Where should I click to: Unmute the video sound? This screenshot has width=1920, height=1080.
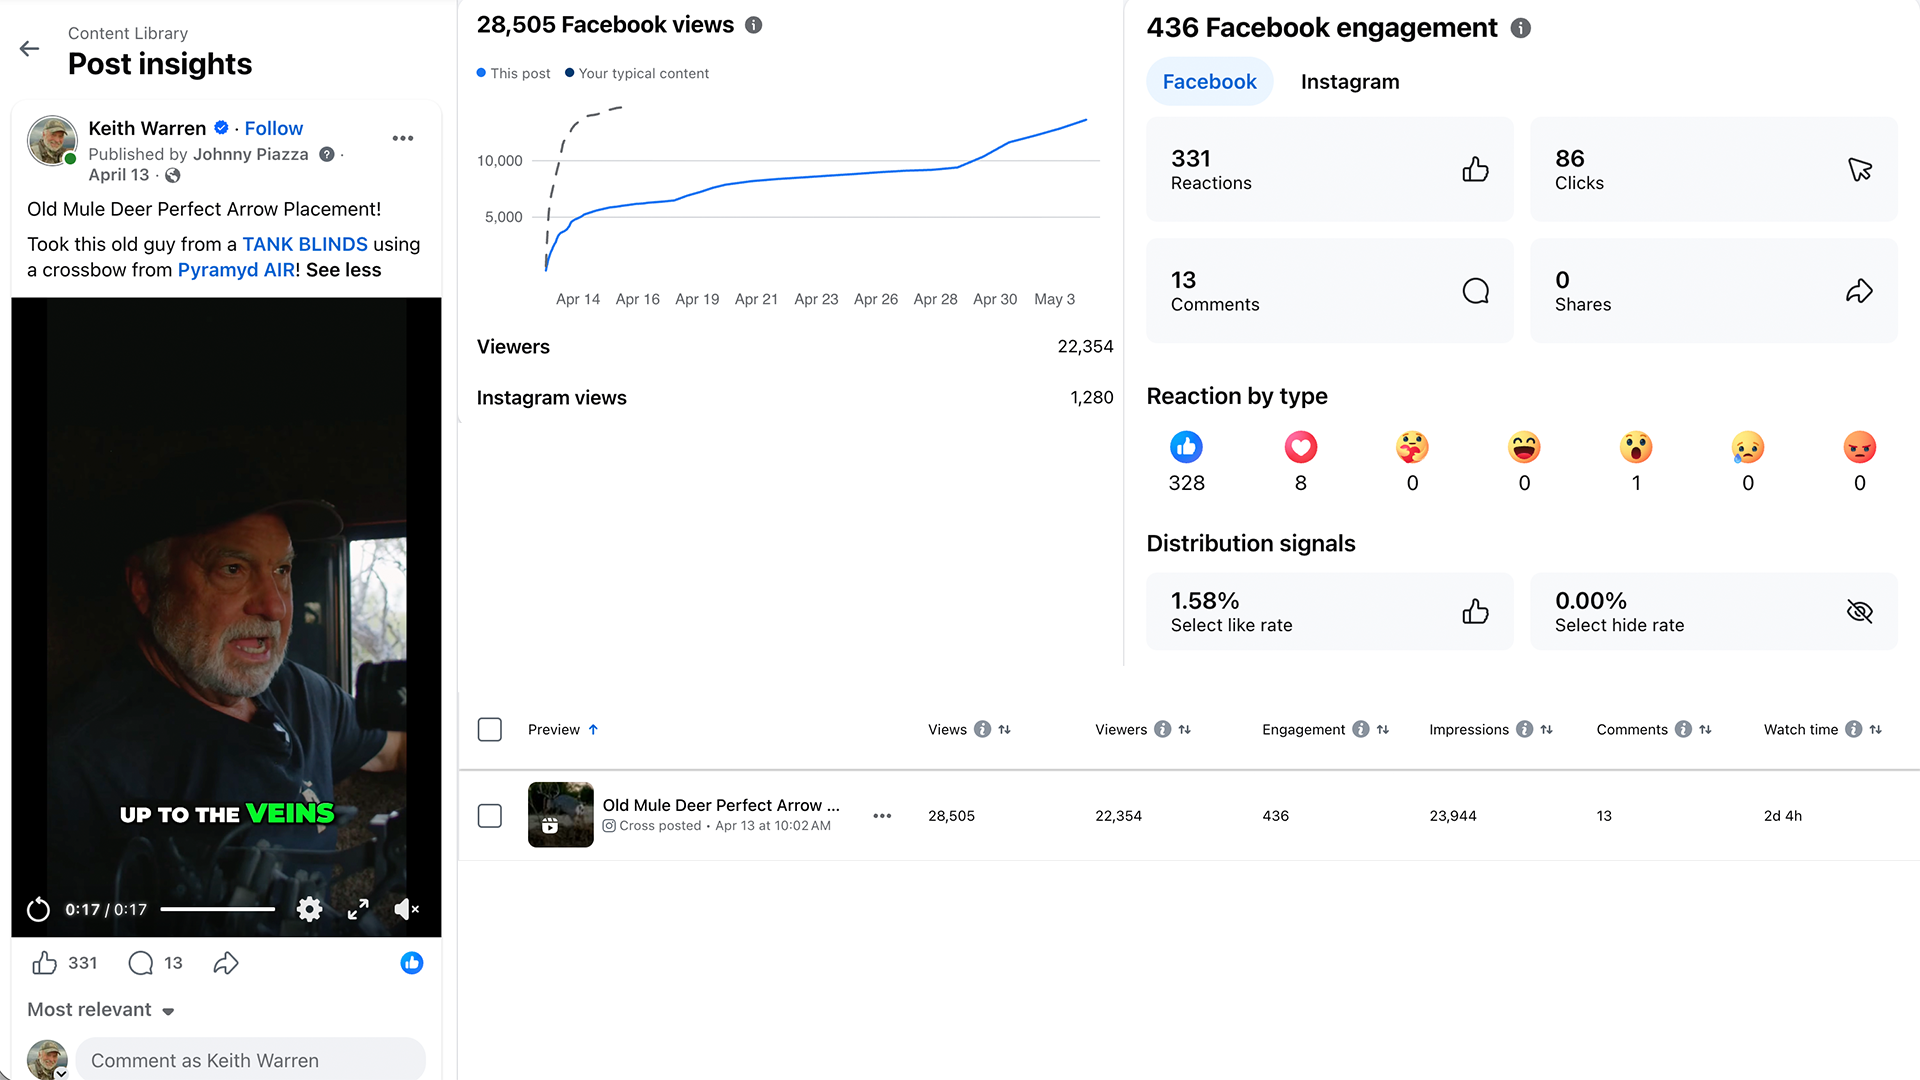[406, 909]
